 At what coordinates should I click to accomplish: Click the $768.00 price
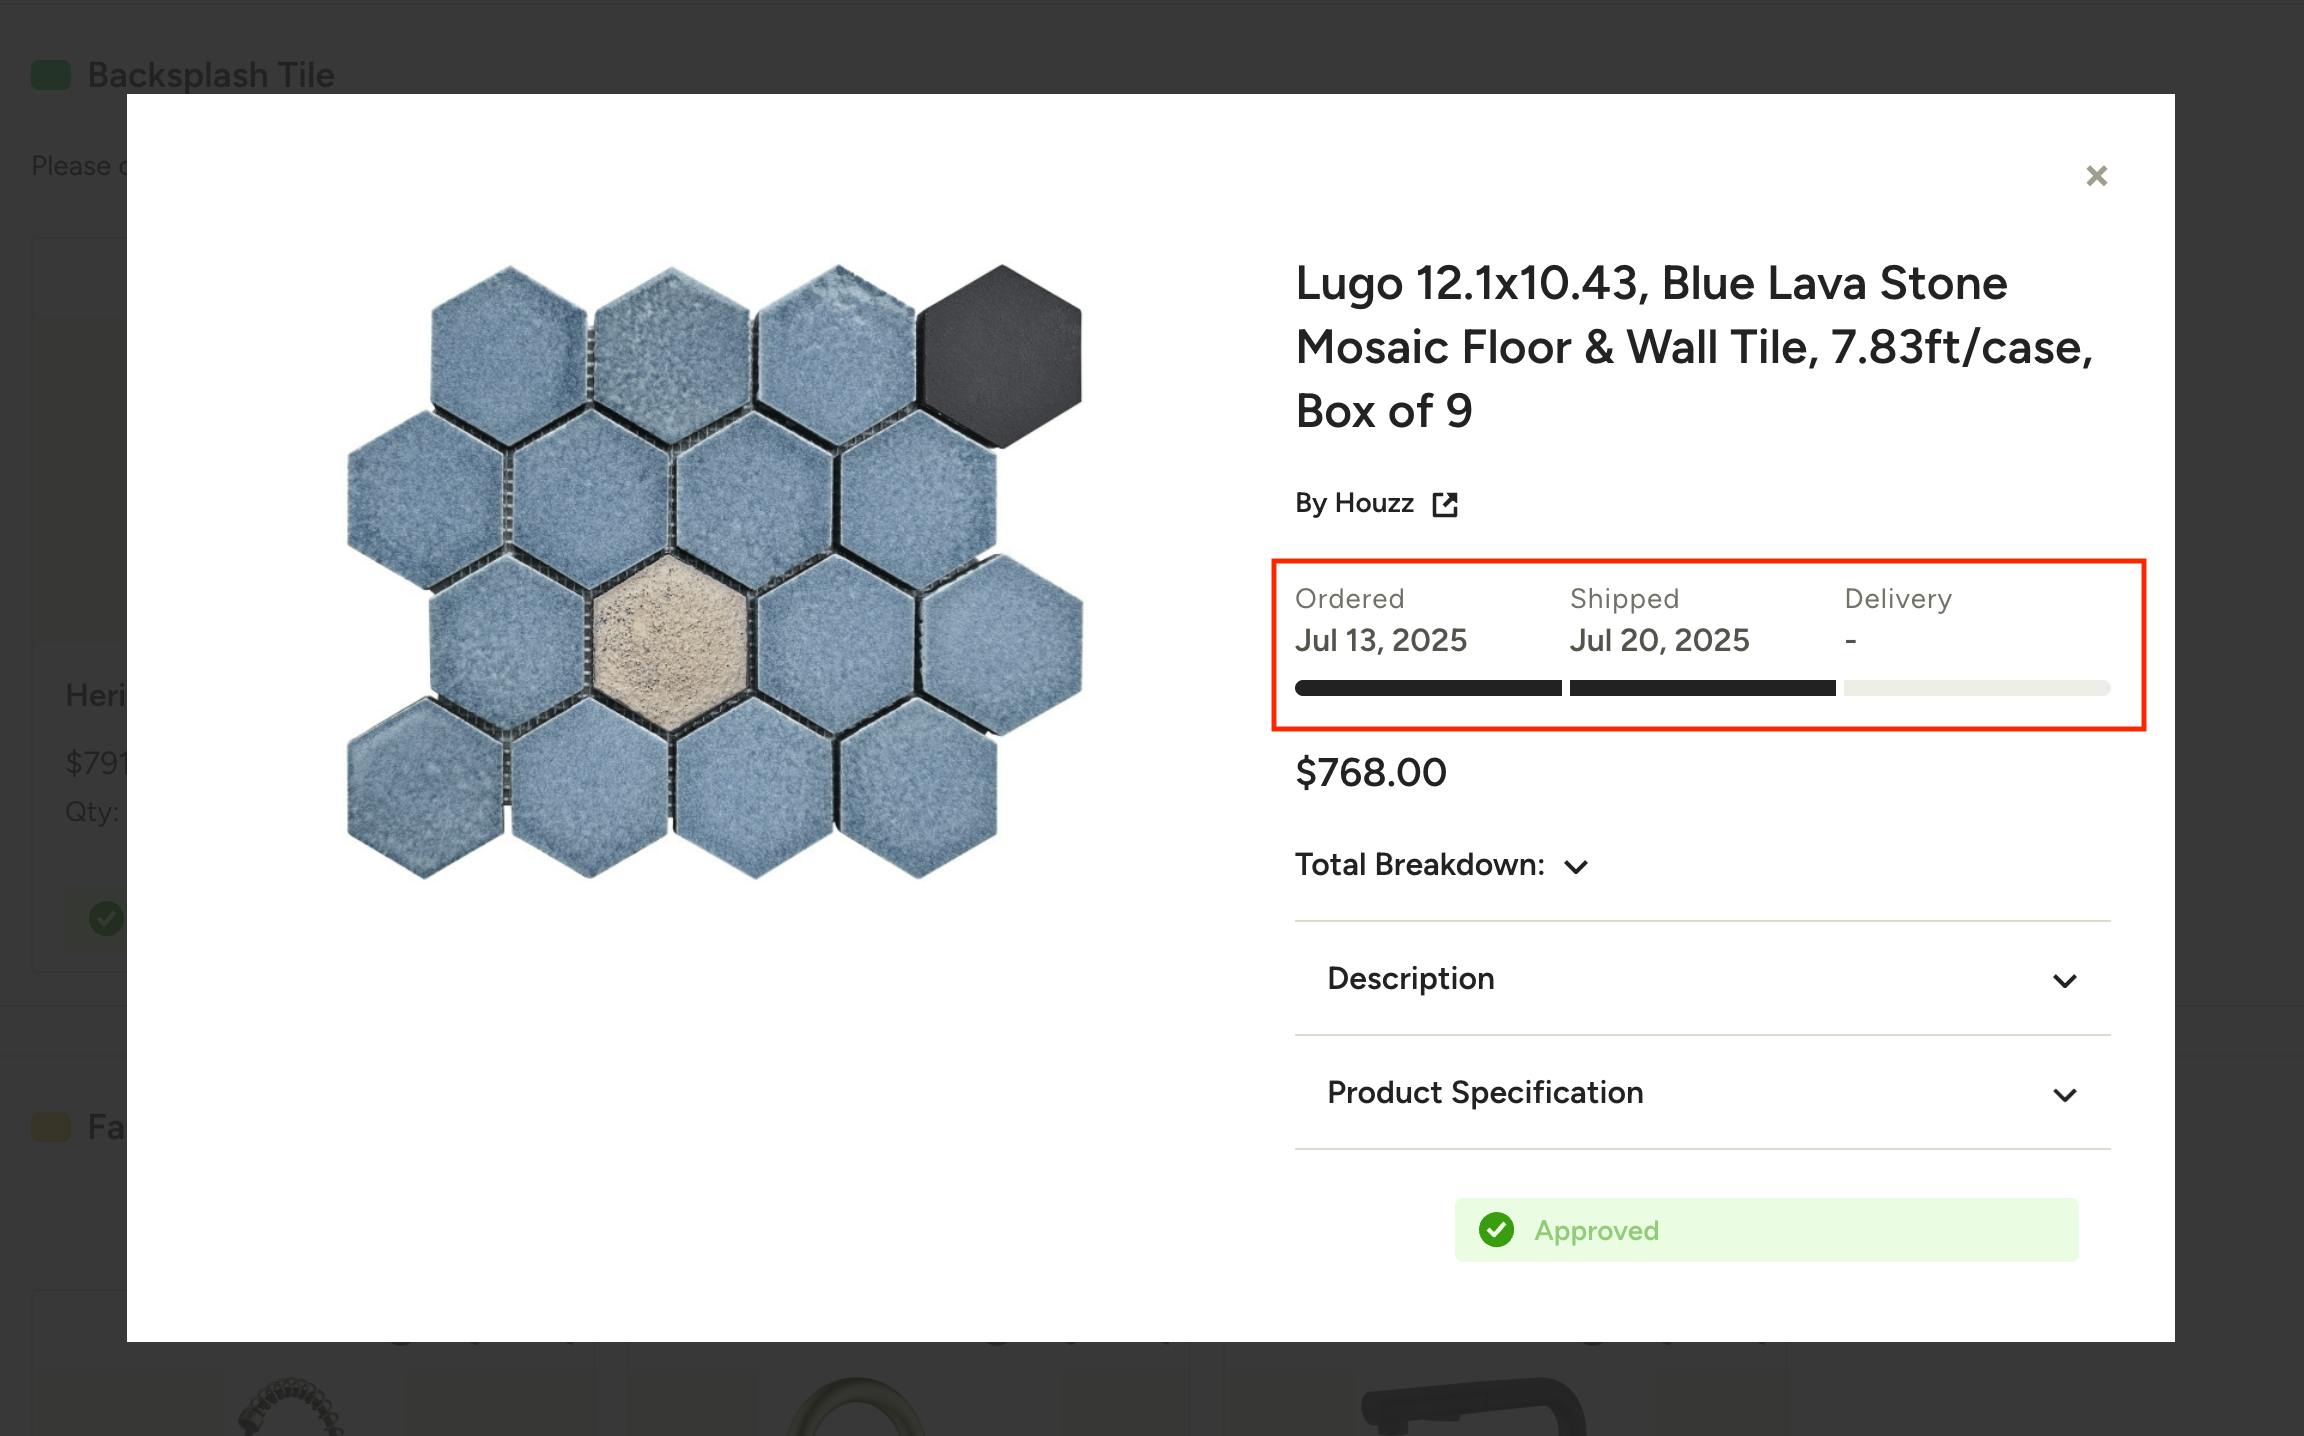(x=1370, y=773)
